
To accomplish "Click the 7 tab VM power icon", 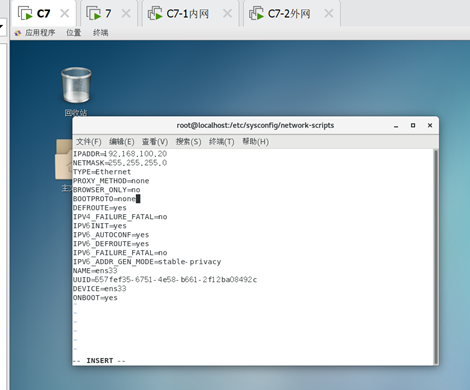I will [94, 14].
